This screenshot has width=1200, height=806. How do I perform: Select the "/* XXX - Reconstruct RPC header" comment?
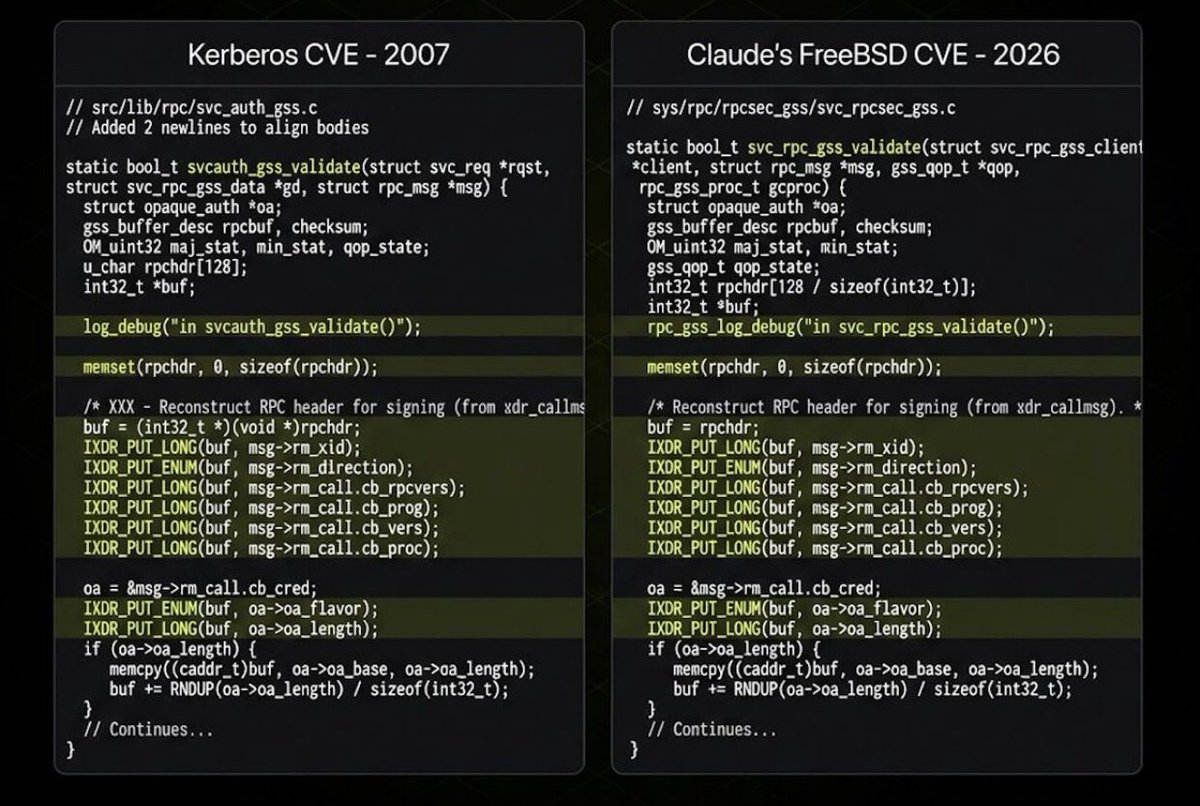tap(334, 407)
